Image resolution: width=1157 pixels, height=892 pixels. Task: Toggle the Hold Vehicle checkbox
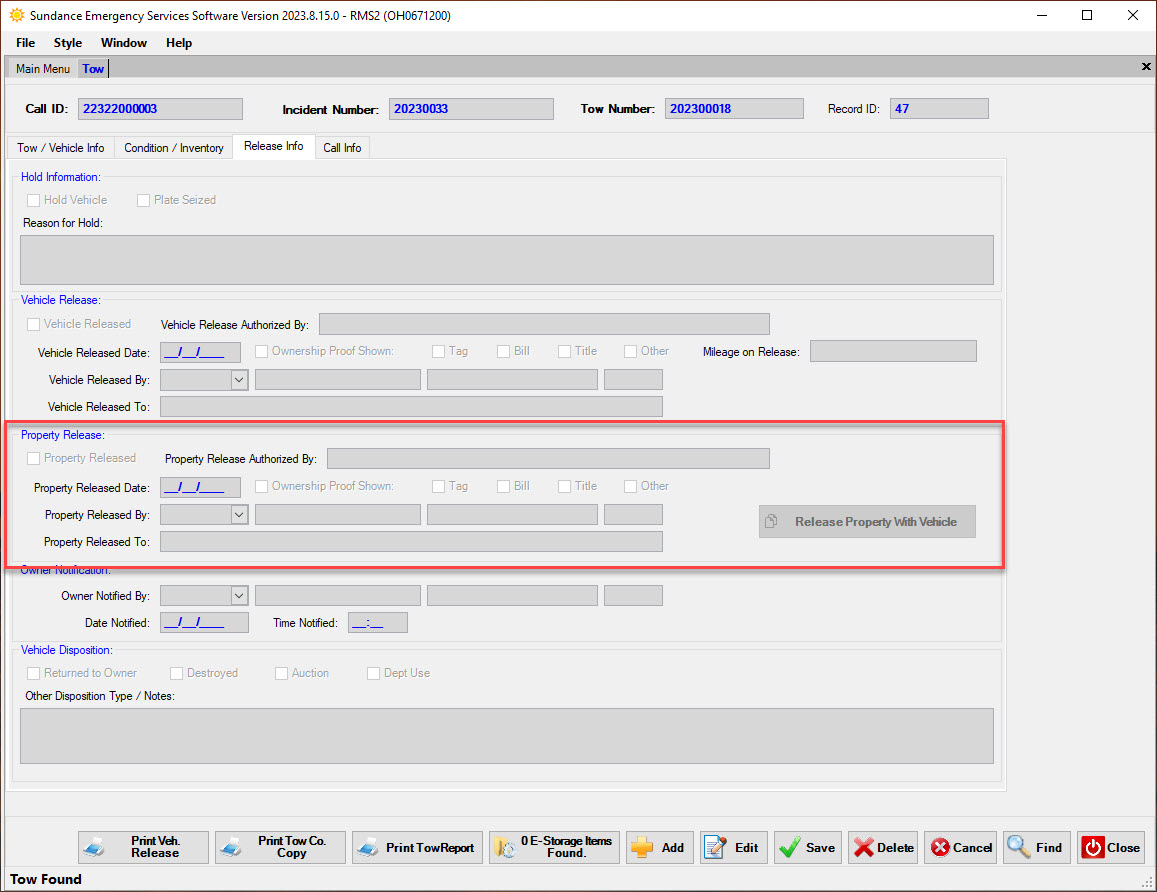pos(33,200)
